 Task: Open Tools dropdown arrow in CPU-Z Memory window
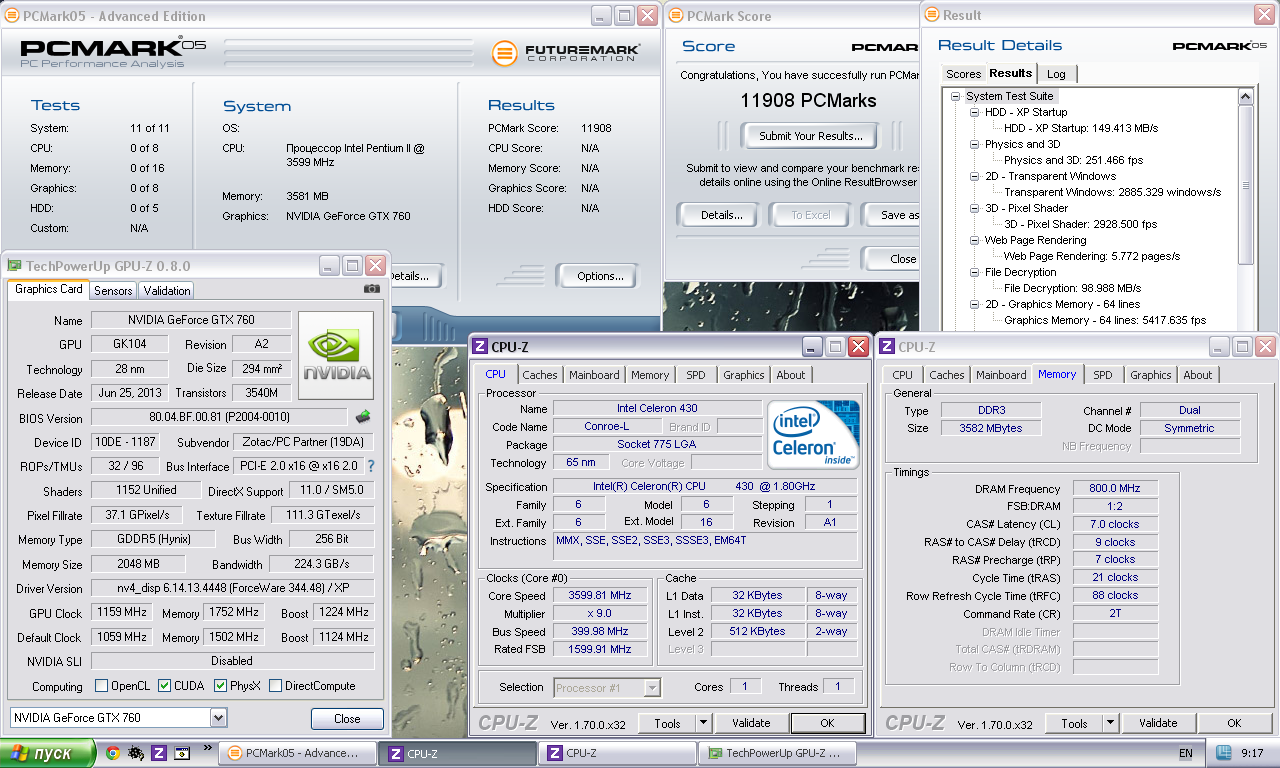[x=1110, y=723]
